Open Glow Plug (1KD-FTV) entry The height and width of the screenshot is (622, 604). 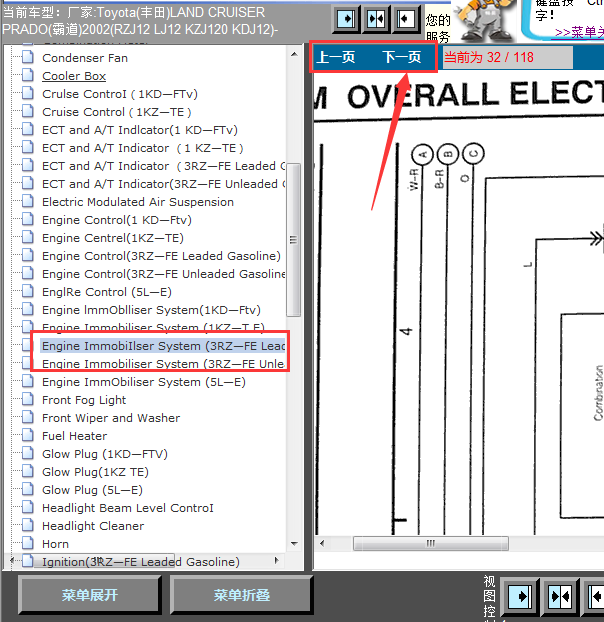[105, 454]
